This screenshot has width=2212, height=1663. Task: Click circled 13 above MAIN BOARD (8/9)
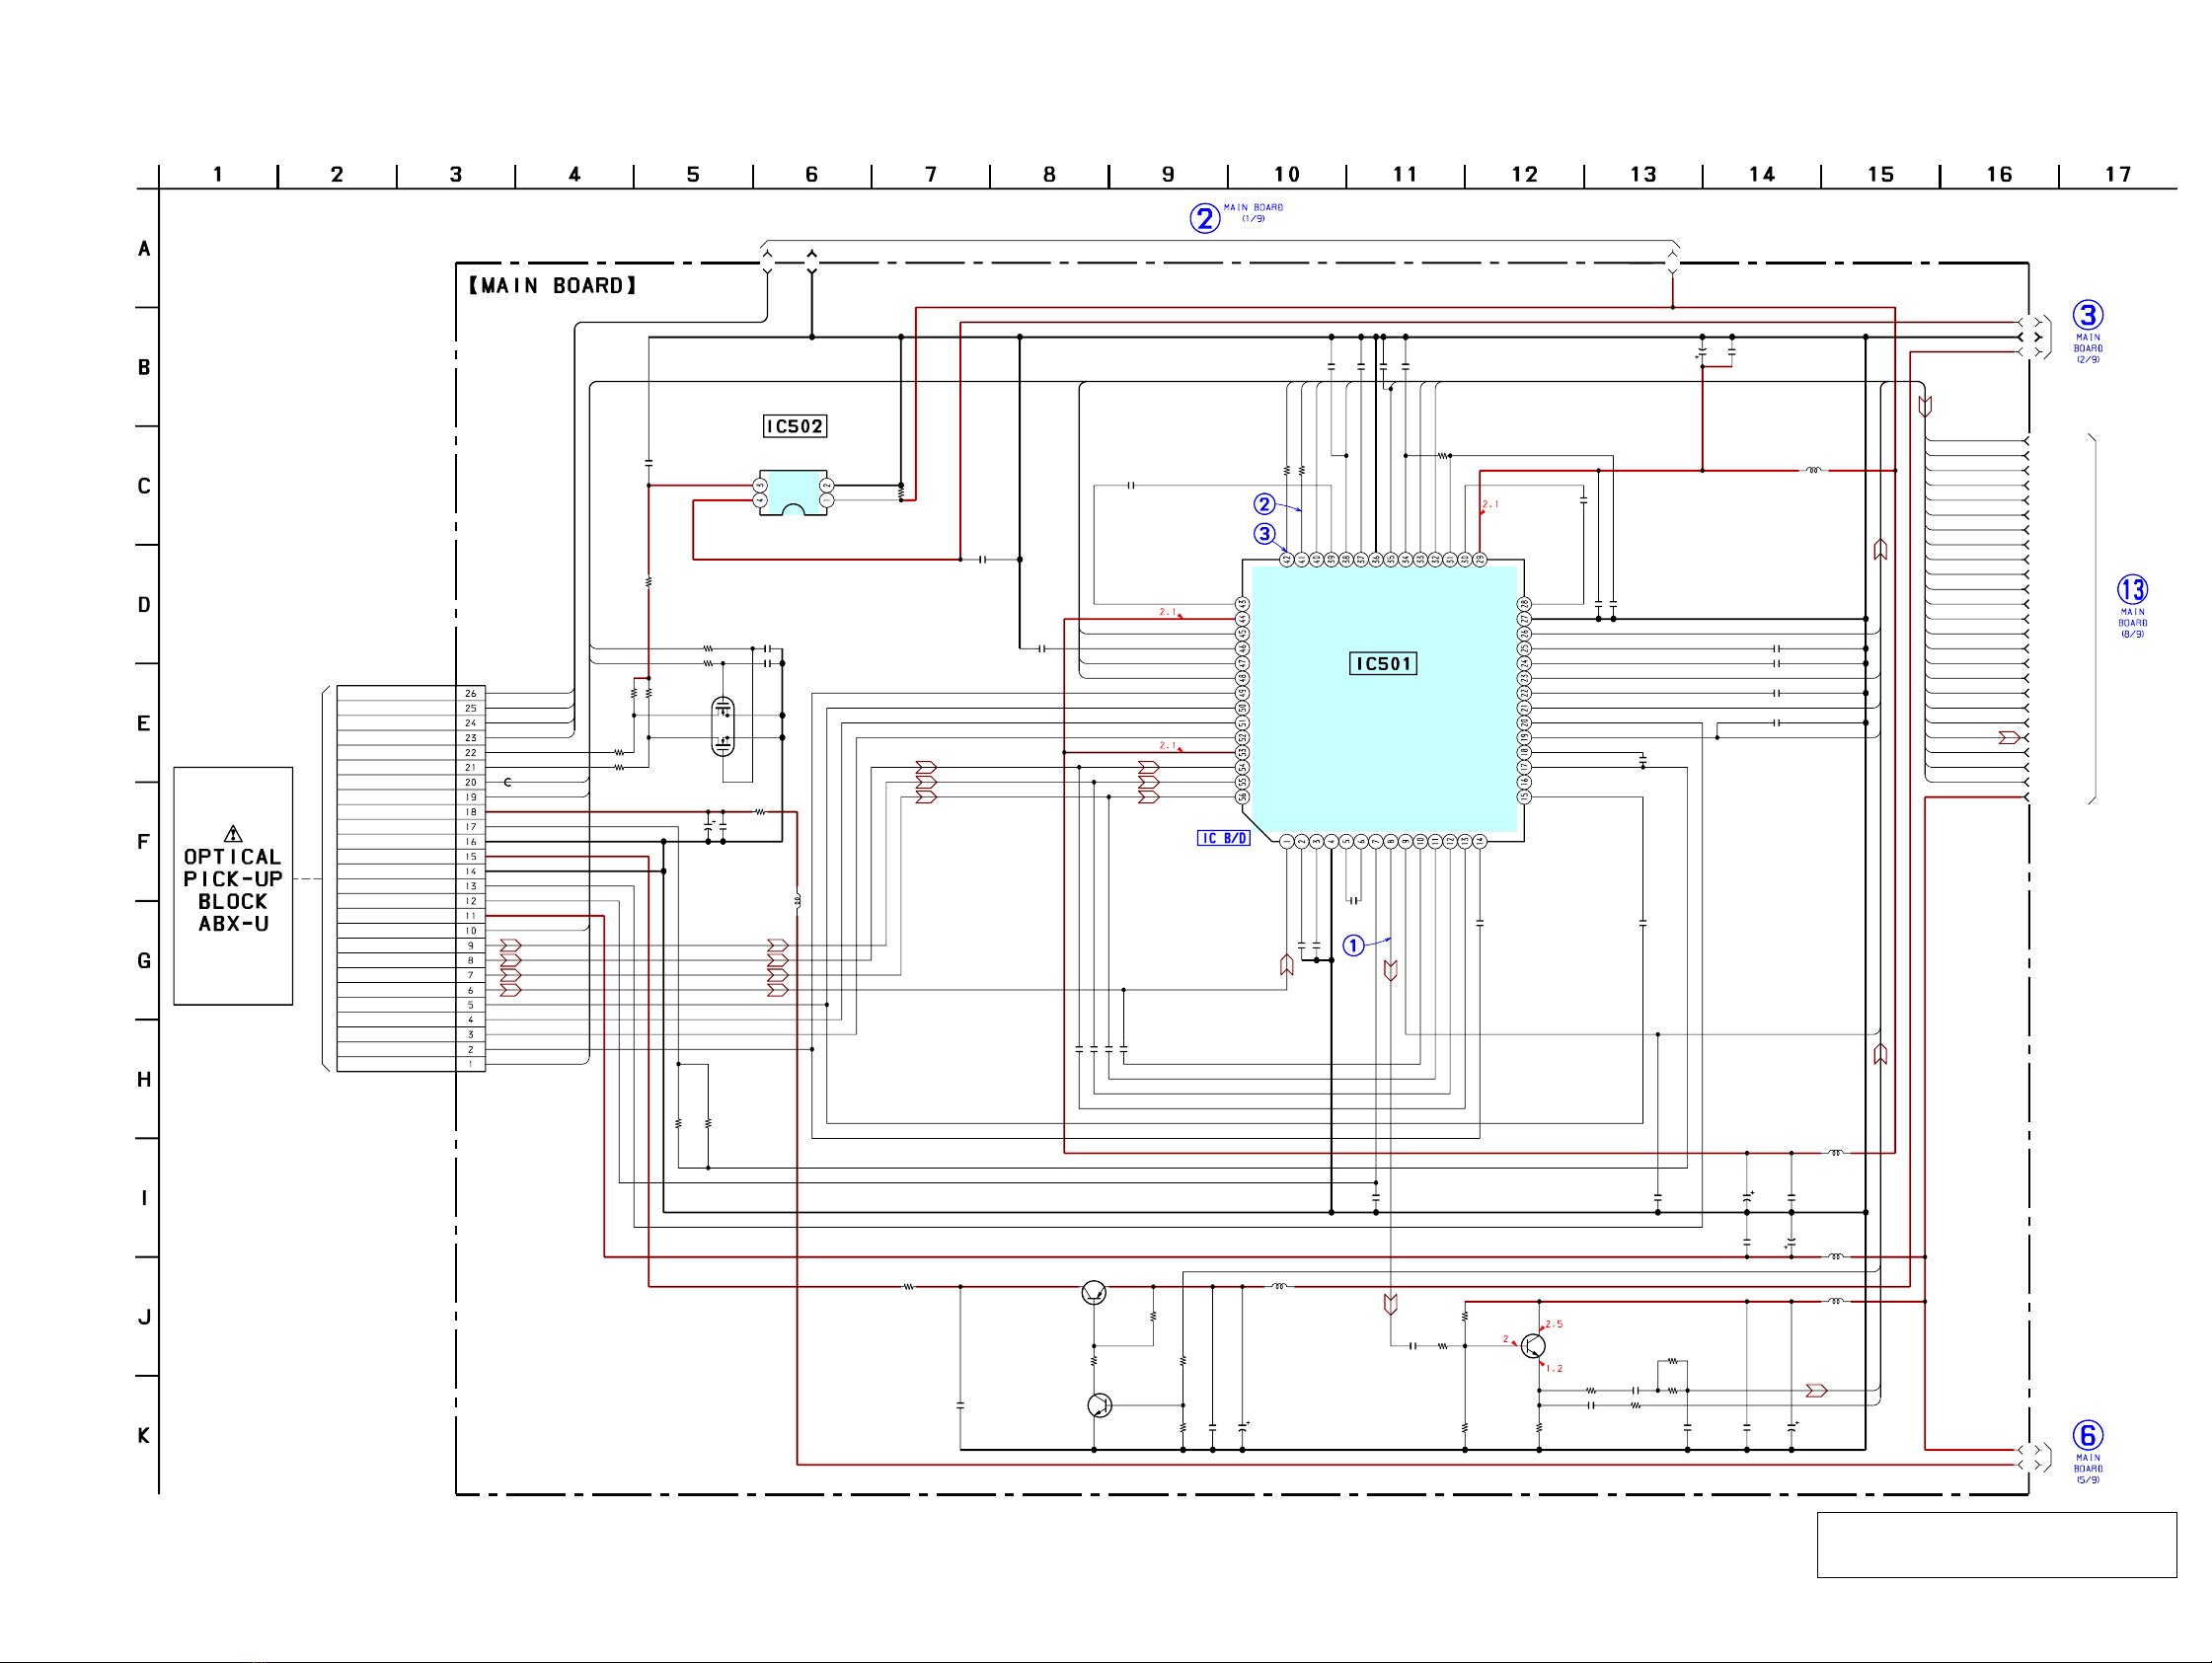point(2132,589)
